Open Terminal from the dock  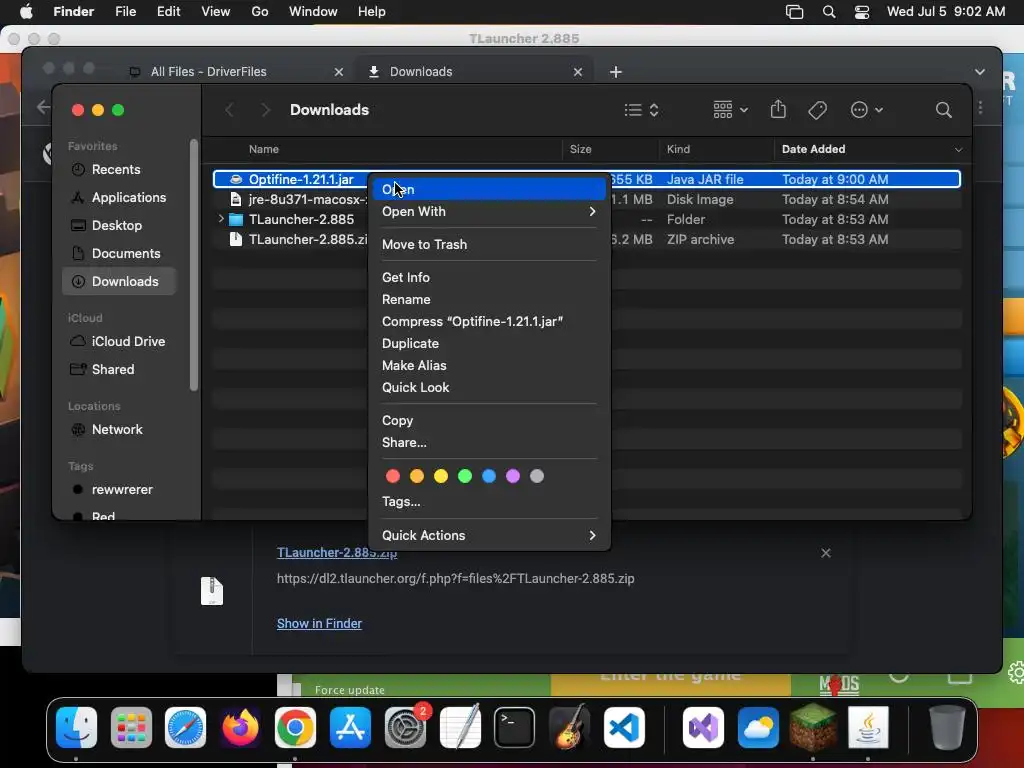[515, 727]
